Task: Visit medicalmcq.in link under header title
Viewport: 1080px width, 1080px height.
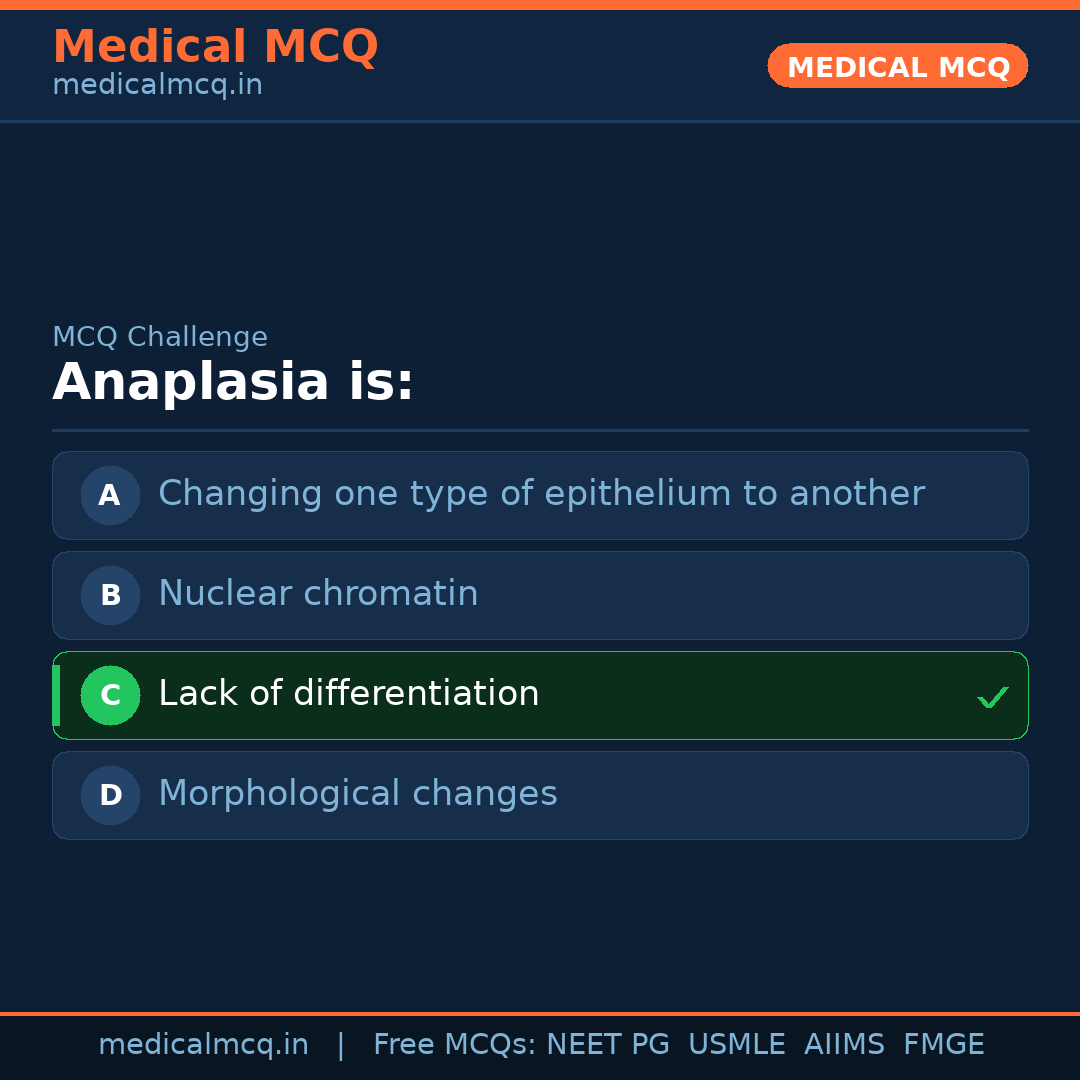Action: click(x=157, y=86)
